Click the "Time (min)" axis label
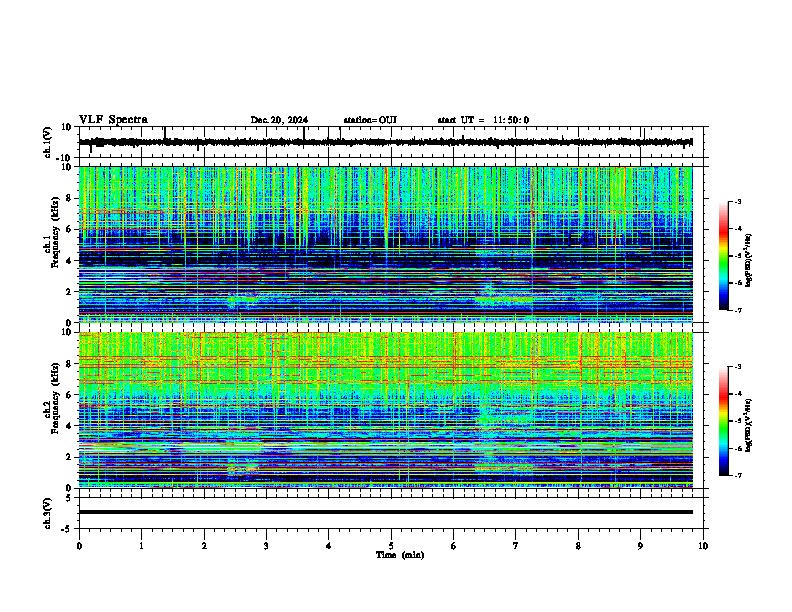This screenshot has height=612, width=792. tap(400, 555)
